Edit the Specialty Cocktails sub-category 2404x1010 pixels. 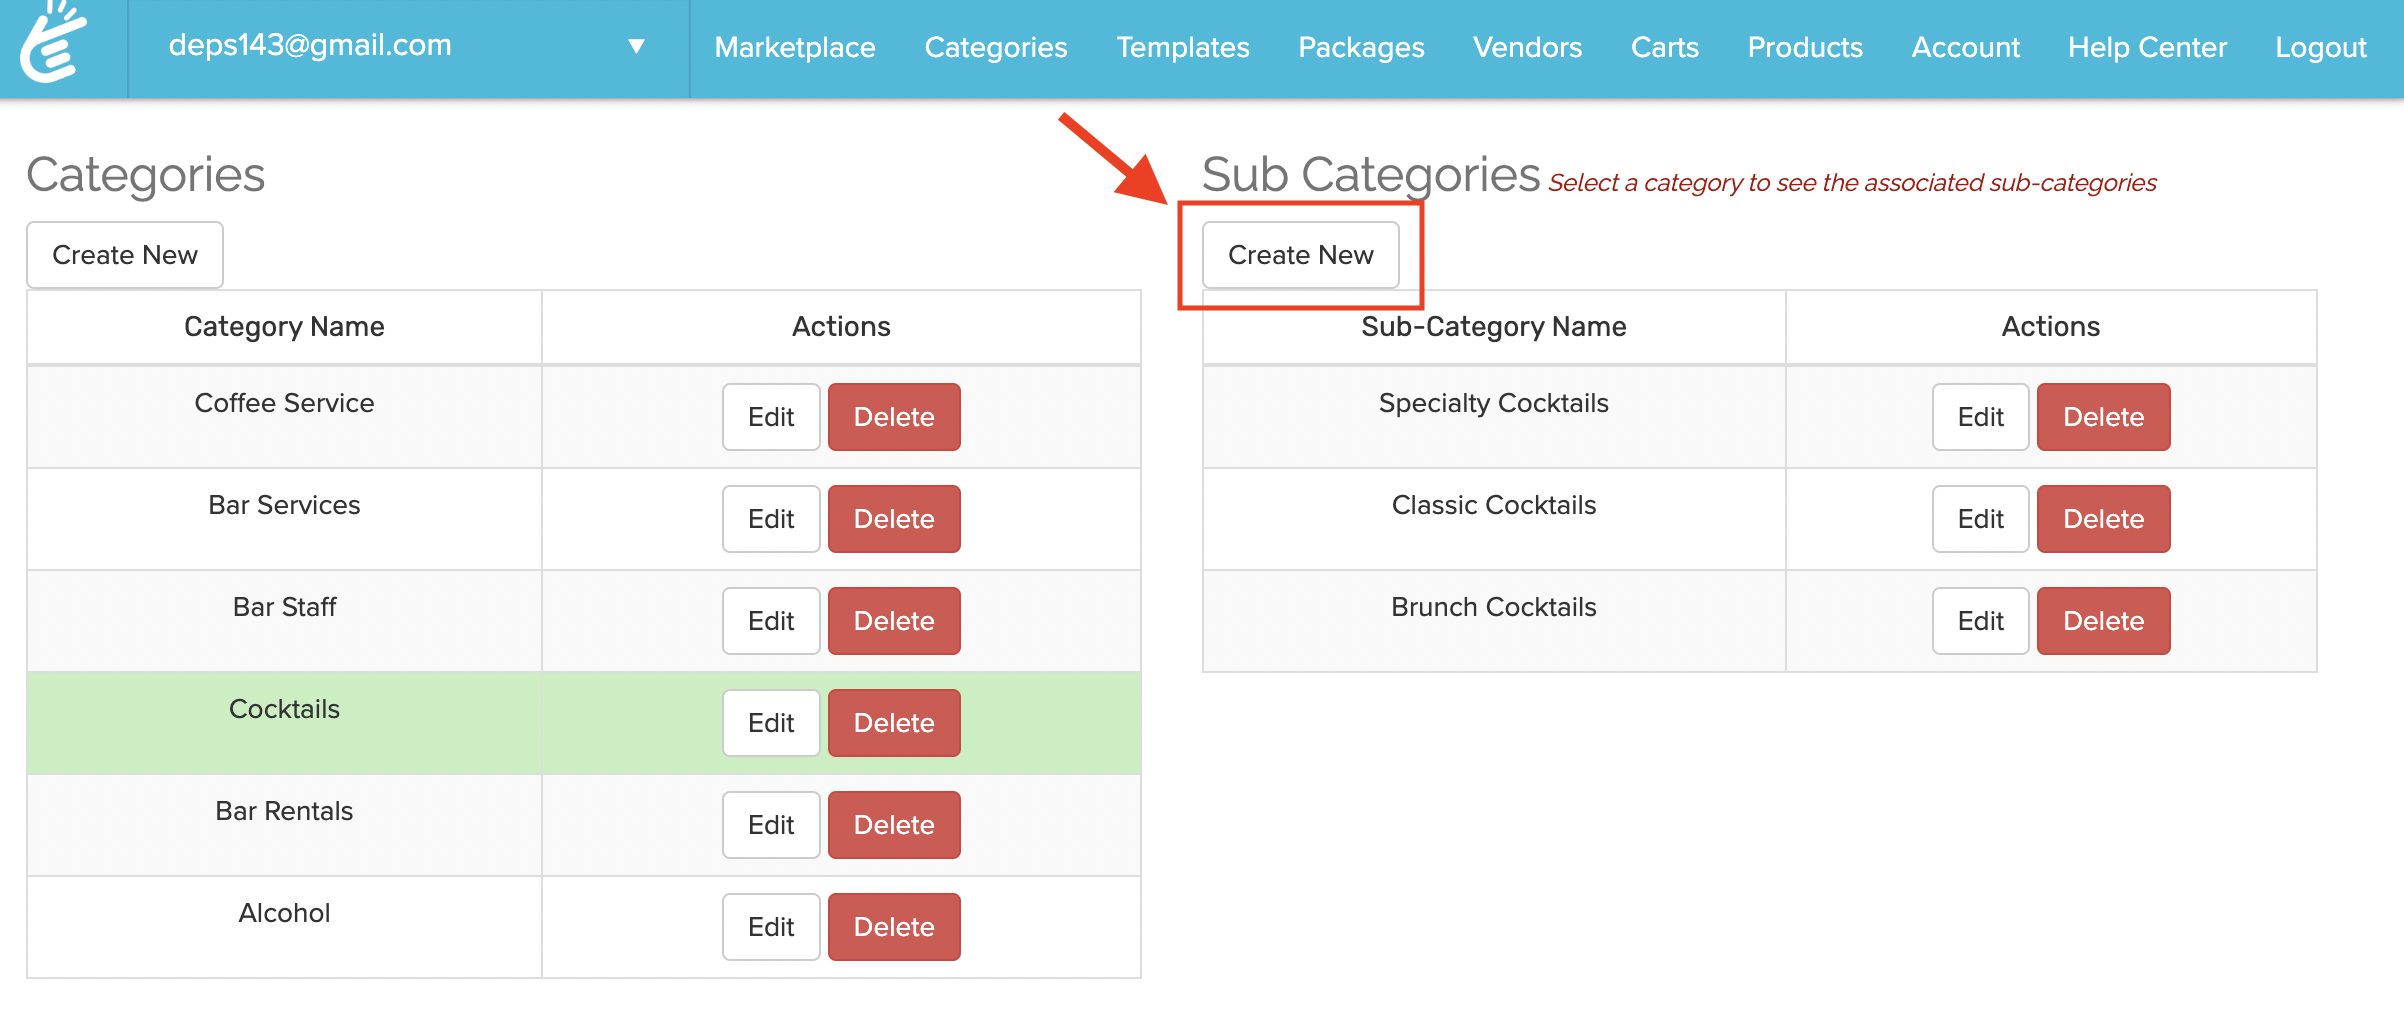pyautogui.click(x=1980, y=417)
